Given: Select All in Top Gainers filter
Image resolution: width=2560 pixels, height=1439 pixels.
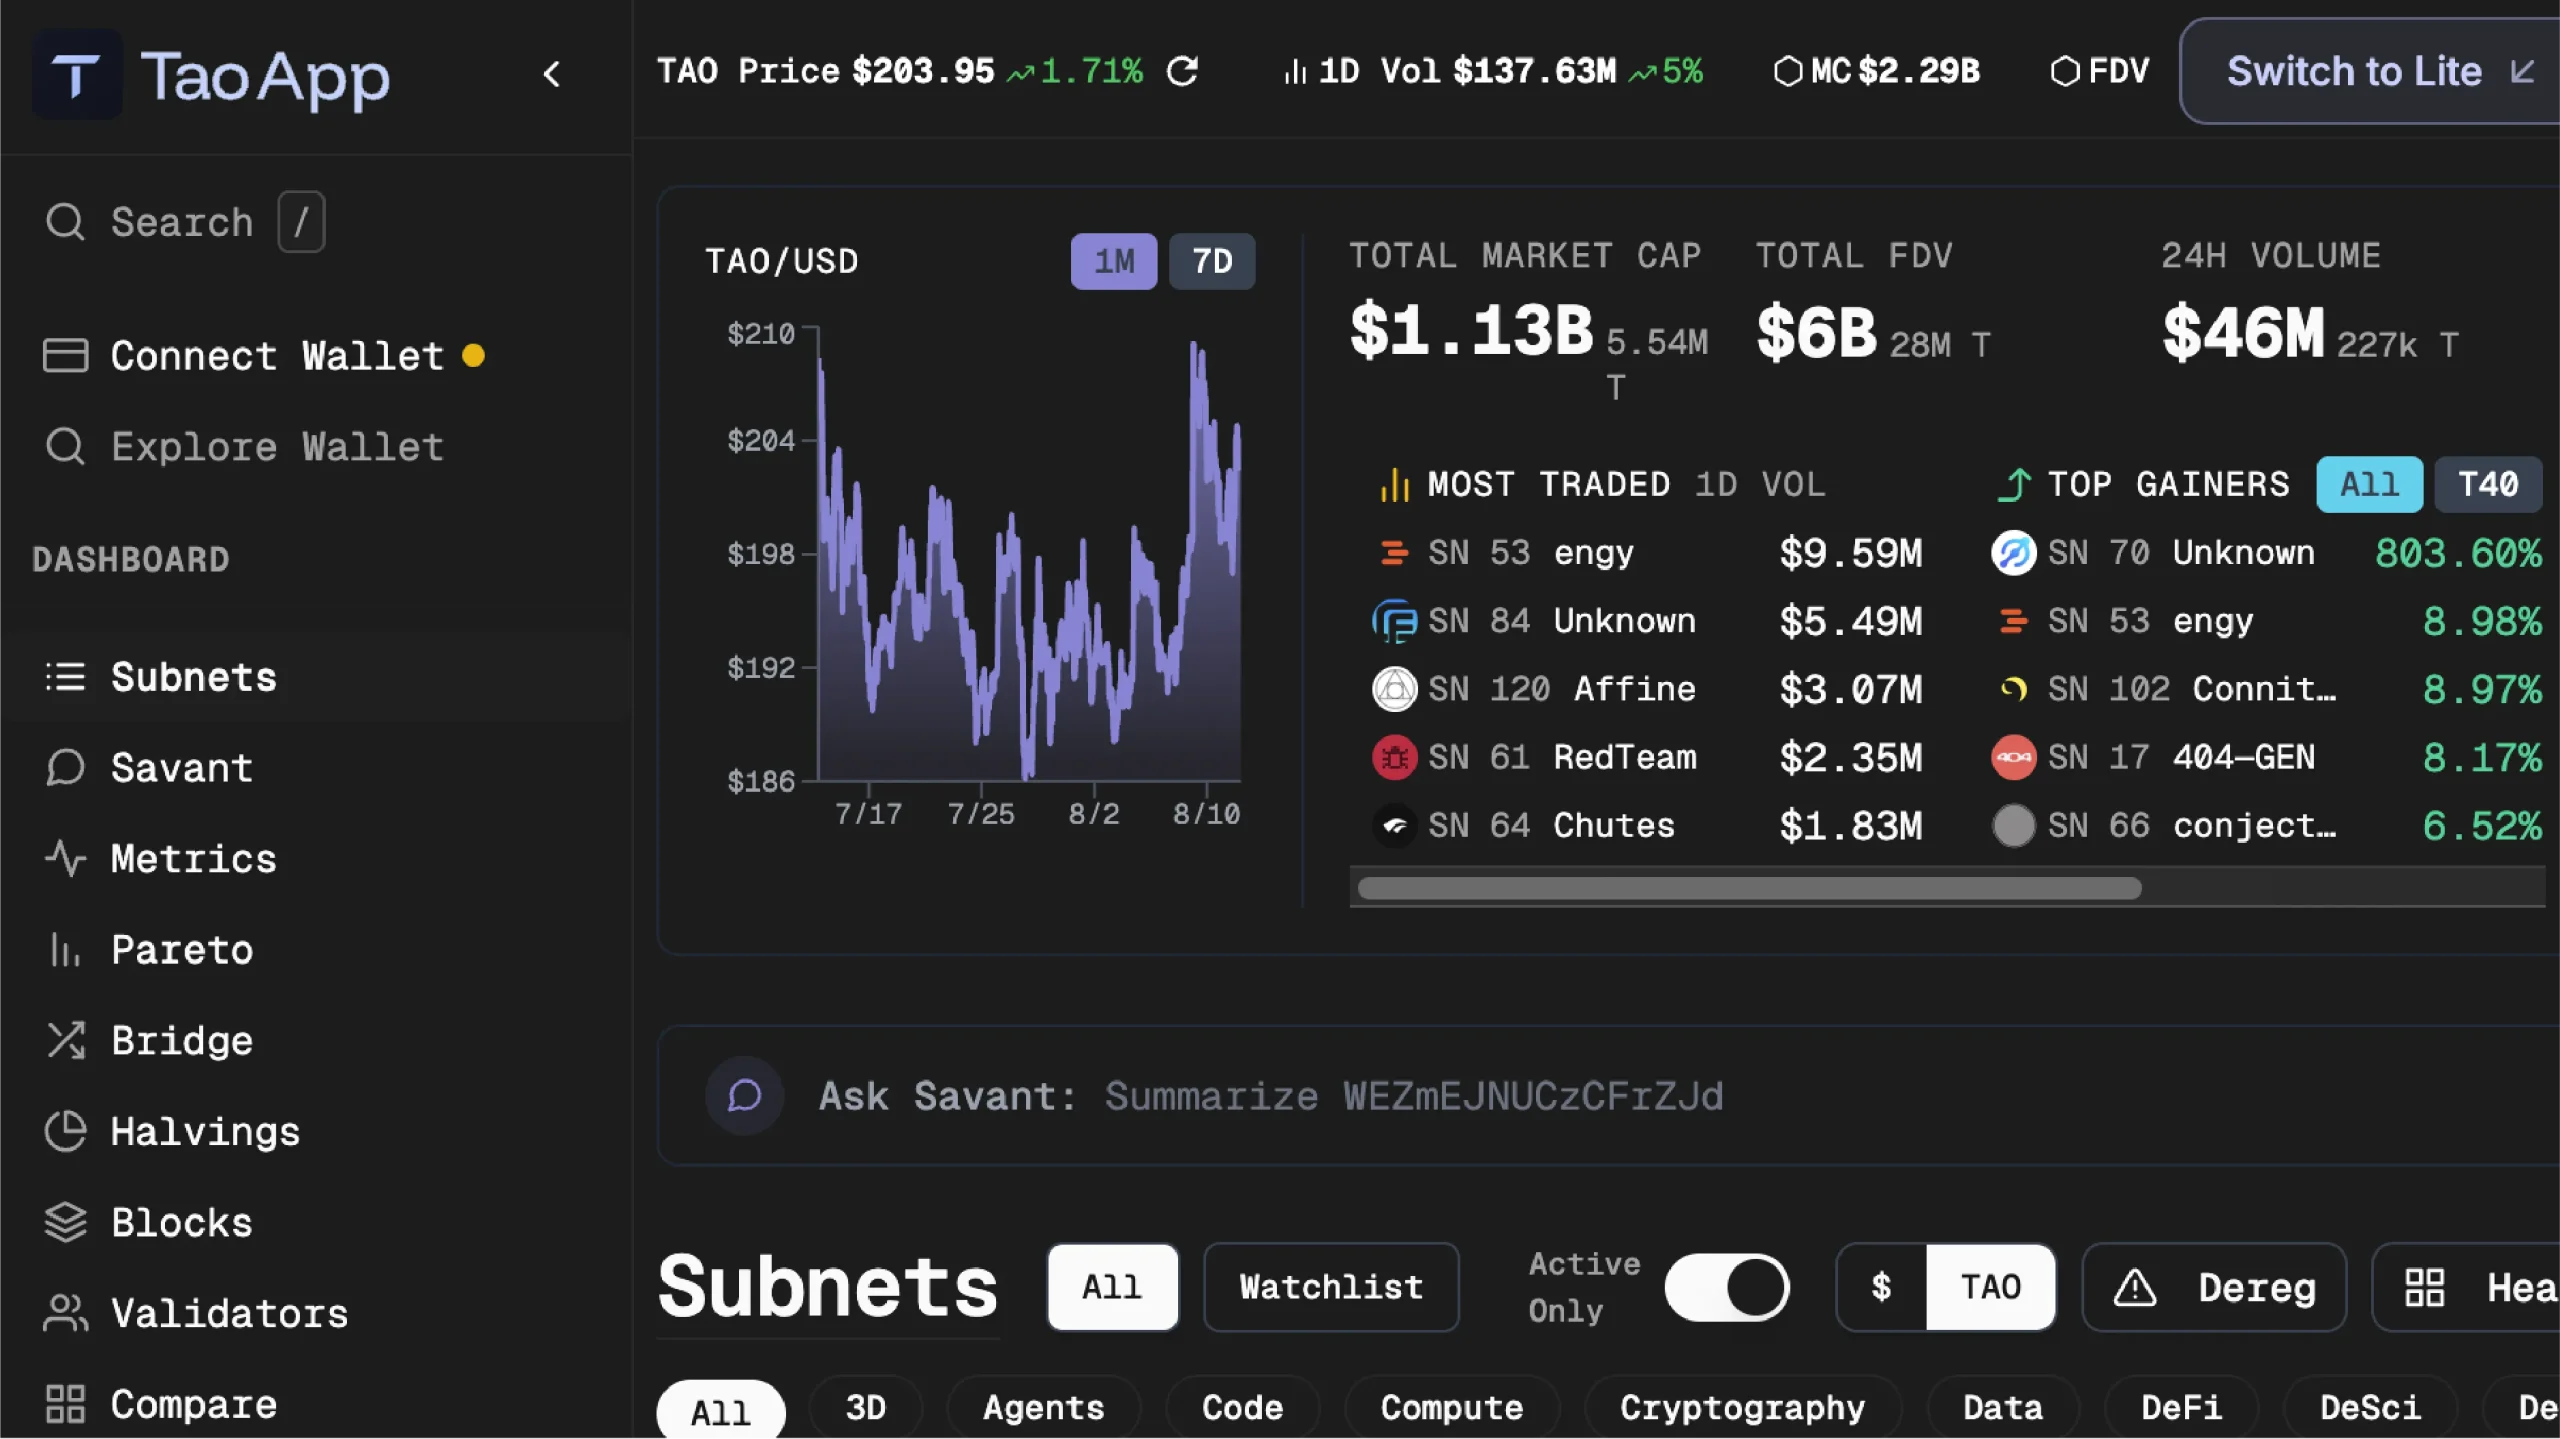Looking at the screenshot, I should pyautogui.click(x=2369, y=485).
